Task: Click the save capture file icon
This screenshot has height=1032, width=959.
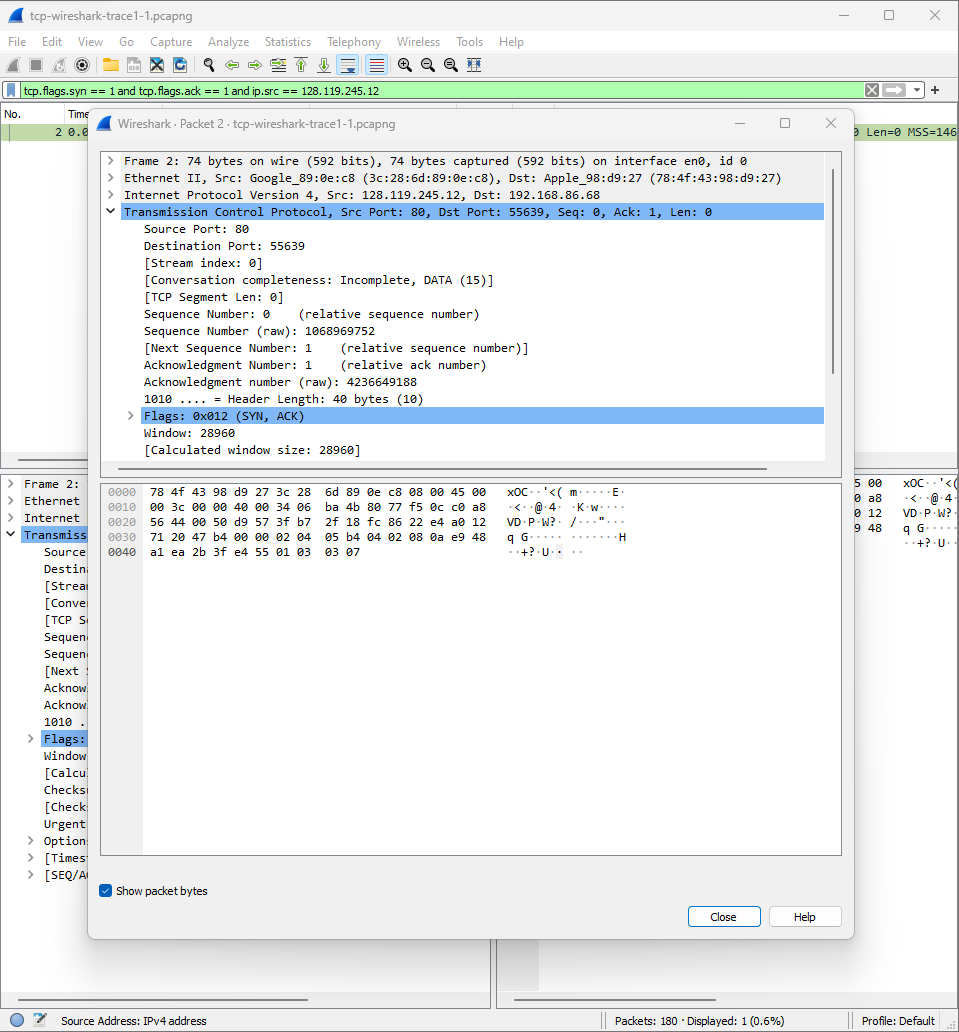Action: click(134, 65)
